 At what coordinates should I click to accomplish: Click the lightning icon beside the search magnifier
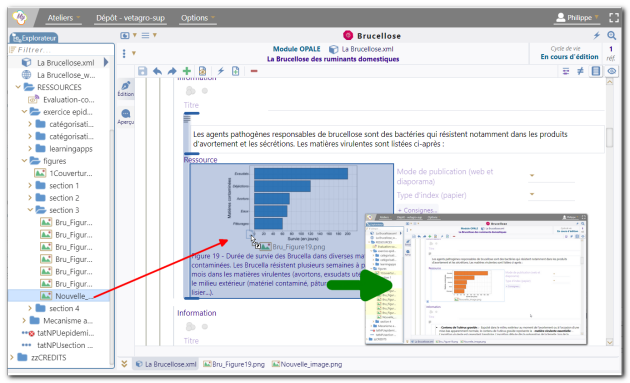coord(597,35)
